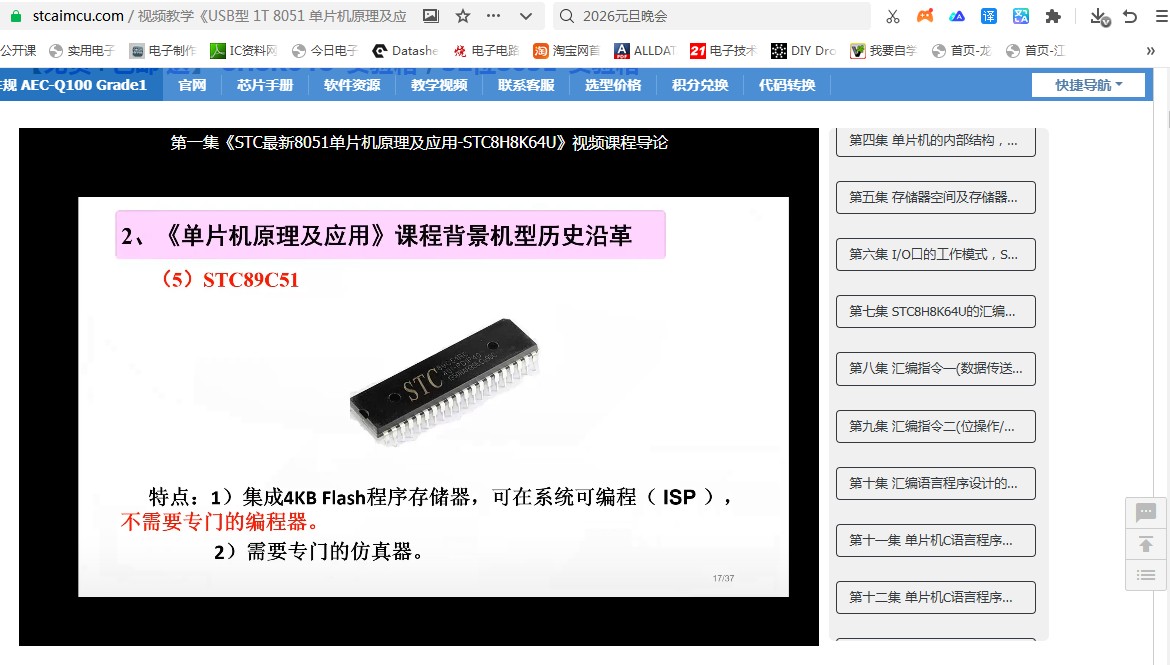Toggle the chat widget on the right edge
The image size is (1170, 665).
[x=1144, y=512]
